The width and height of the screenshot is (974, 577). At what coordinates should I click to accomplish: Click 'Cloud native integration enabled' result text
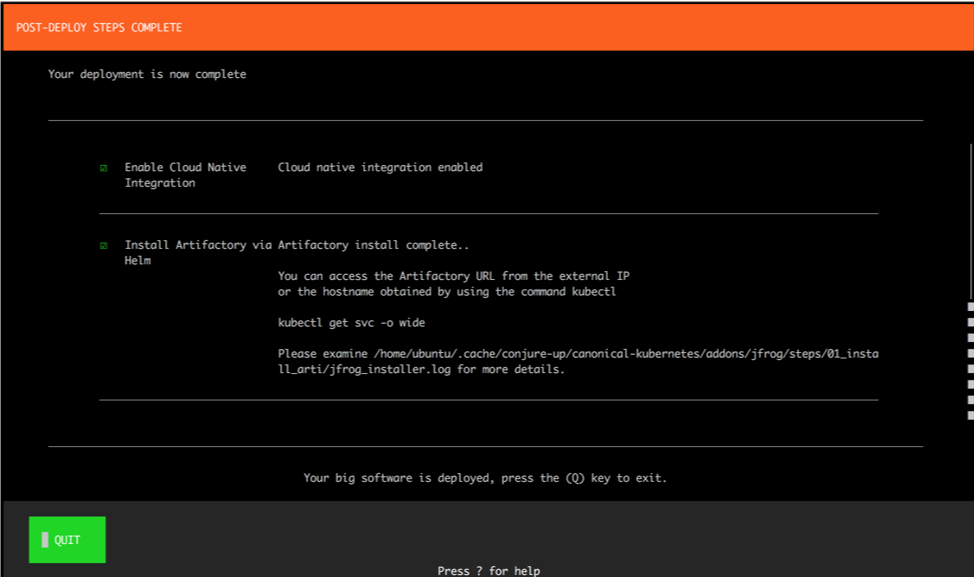(x=380, y=167)
